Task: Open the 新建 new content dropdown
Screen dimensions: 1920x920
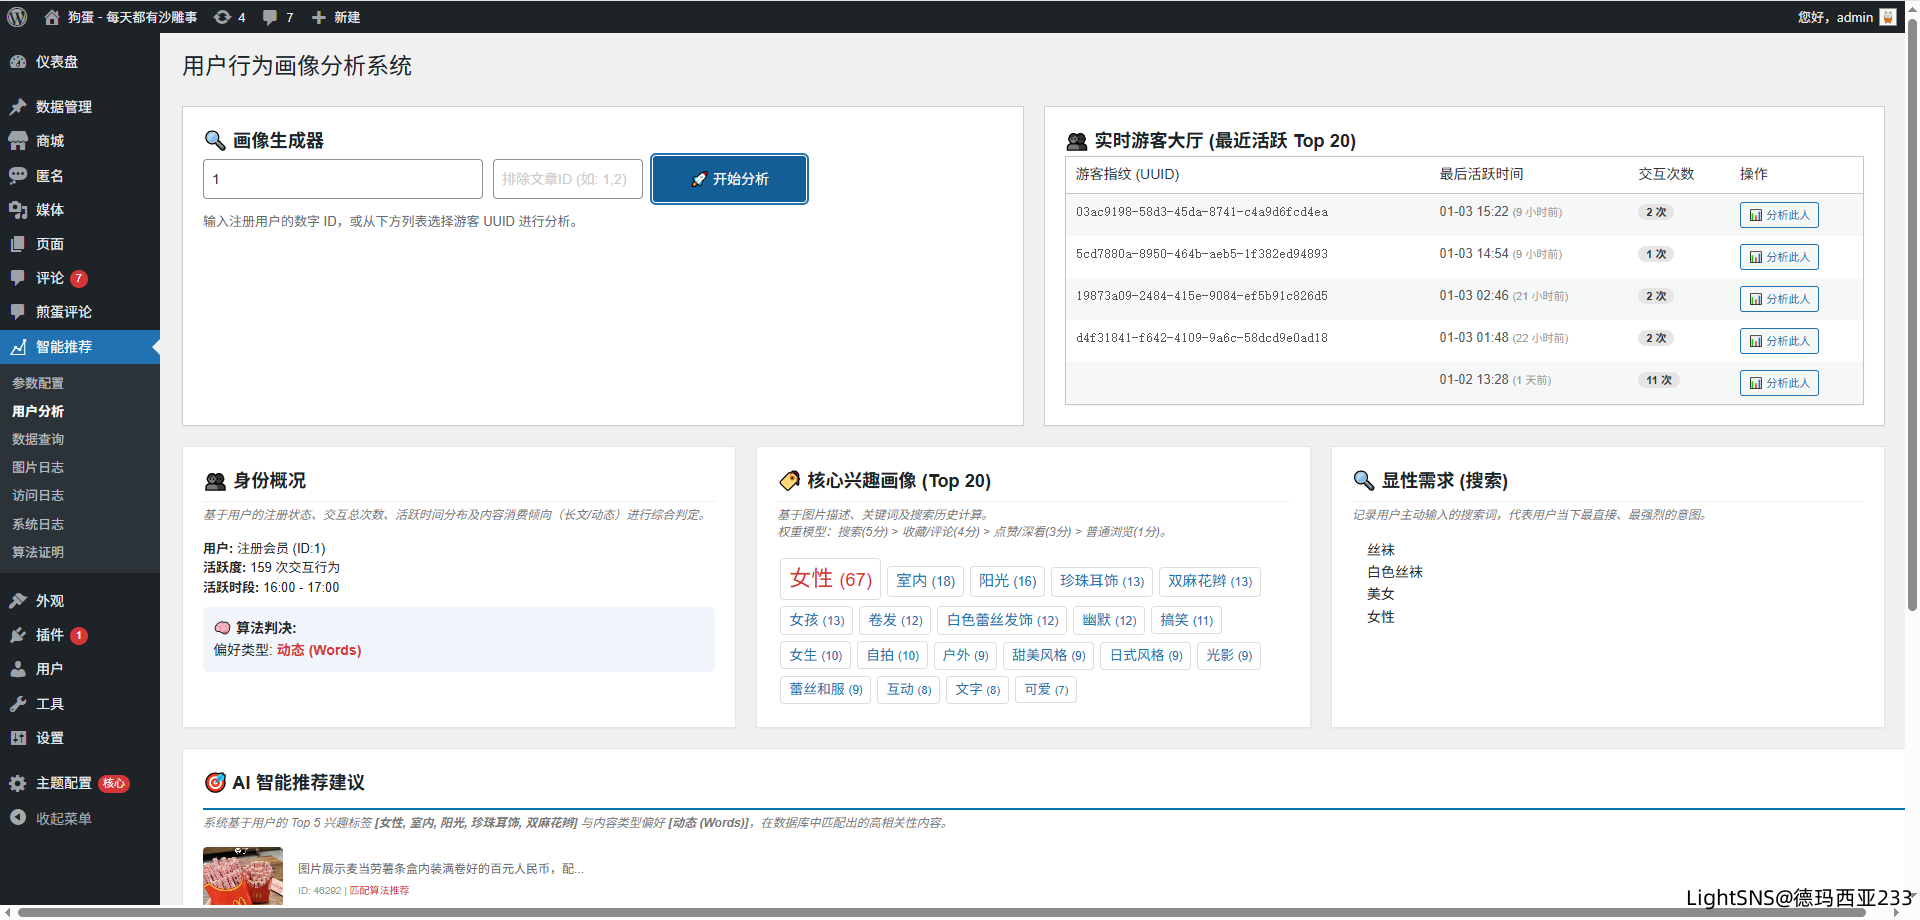Action: 337,17
